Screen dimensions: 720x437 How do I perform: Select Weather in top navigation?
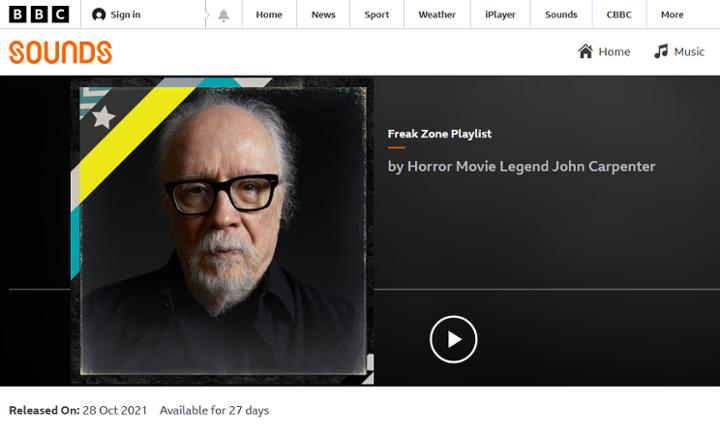tap(437, 15)
